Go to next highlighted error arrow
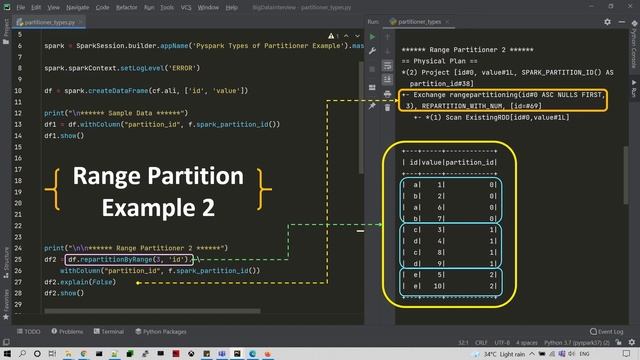Screen dimensions: 640x360 click(x=357, y=36)
